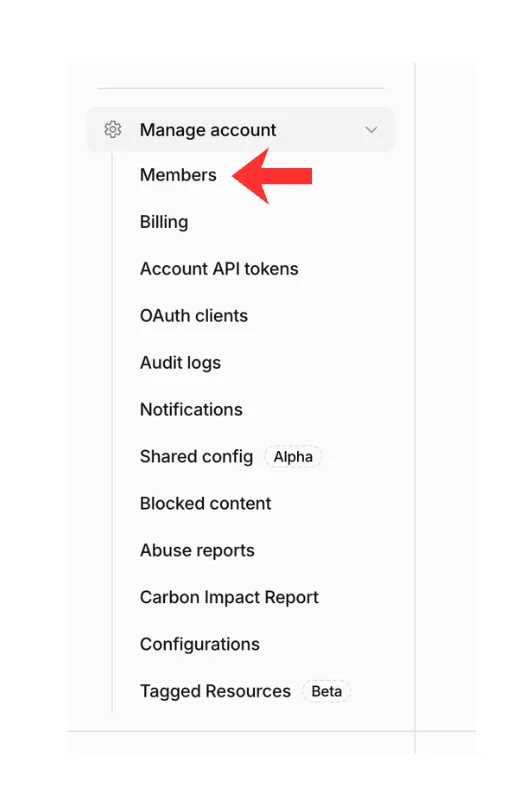Open Tagged Resources

click(x=215, y=692)
